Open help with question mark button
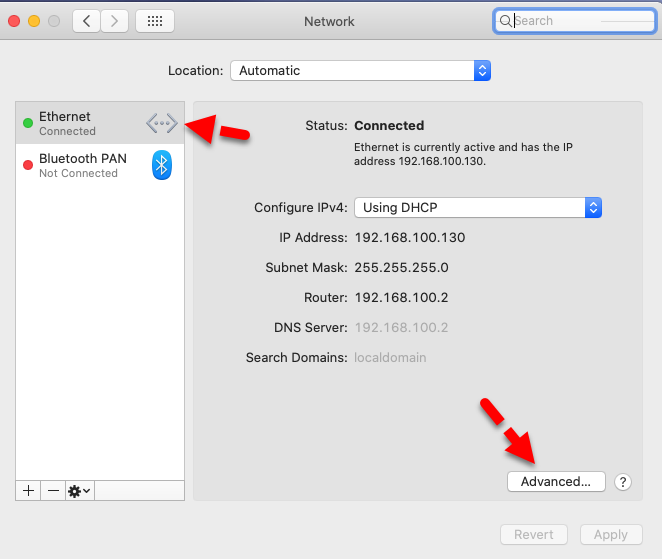This screenshot has height=559, width=662. tap(623, 481)
